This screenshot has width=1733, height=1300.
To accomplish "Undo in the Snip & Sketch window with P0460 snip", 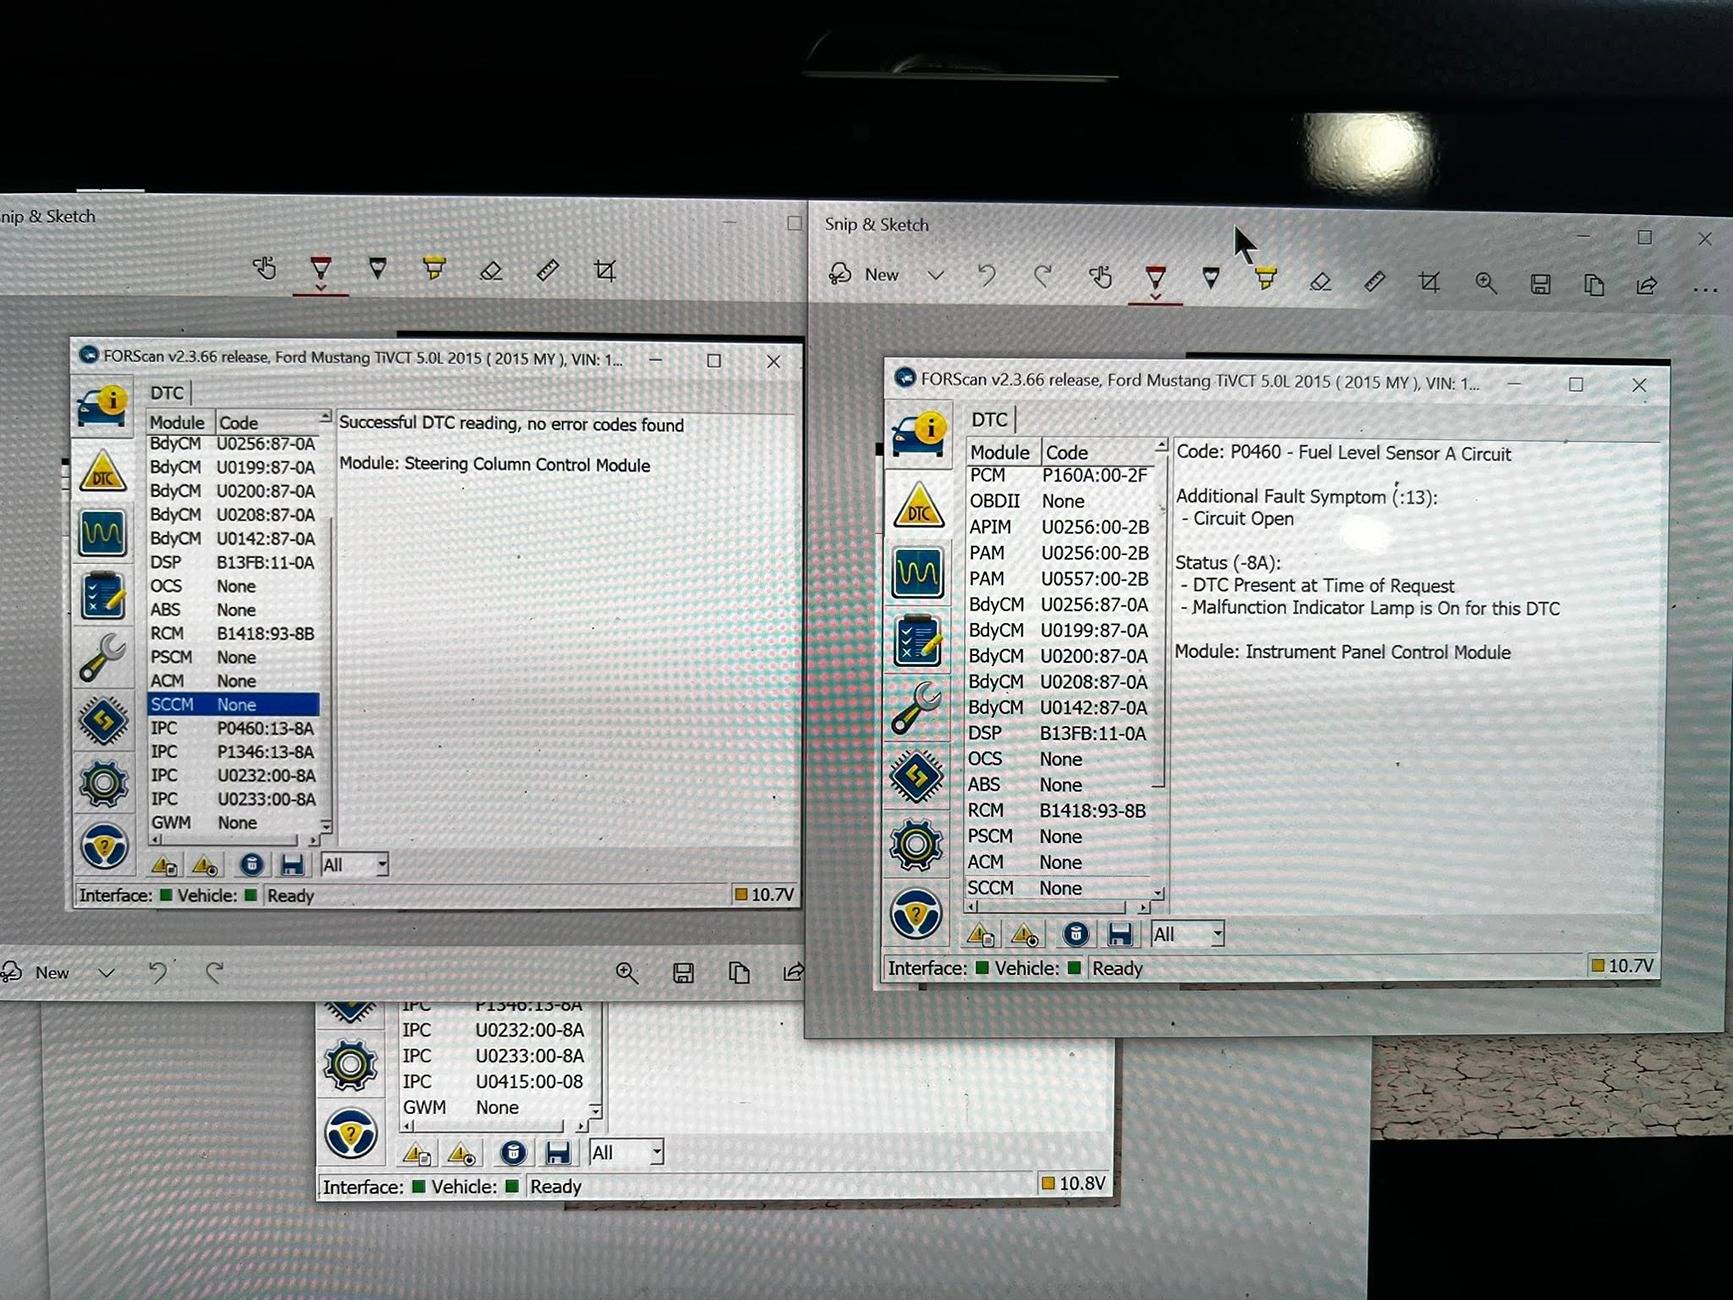I will click(986, 276).
